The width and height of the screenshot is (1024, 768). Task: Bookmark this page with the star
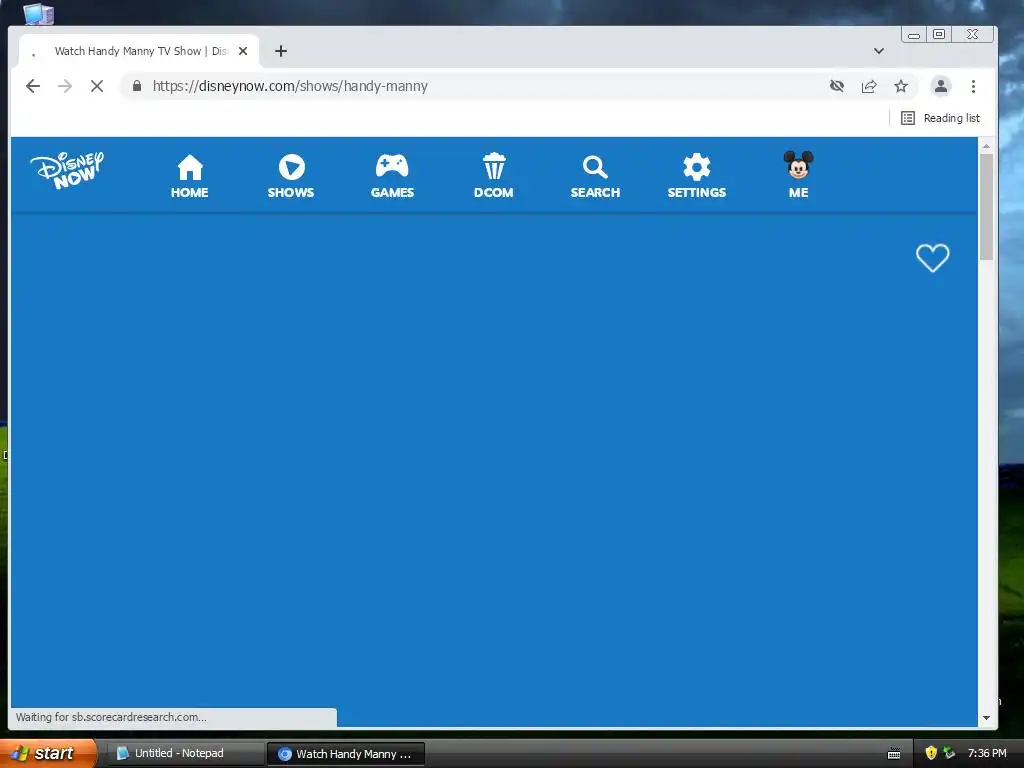(901, 86)
